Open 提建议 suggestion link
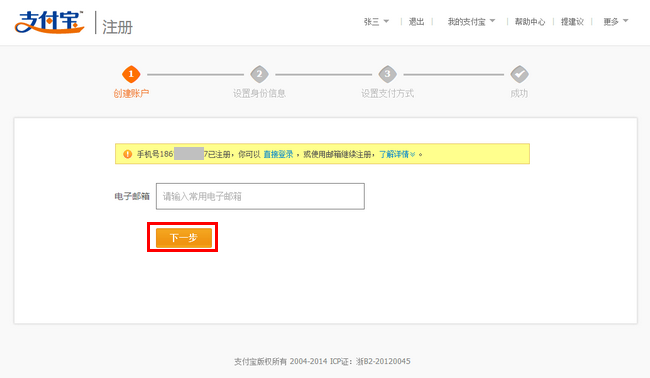Viewport: 650px width, 378px height. pyautogui.click(x=572, y=22)
